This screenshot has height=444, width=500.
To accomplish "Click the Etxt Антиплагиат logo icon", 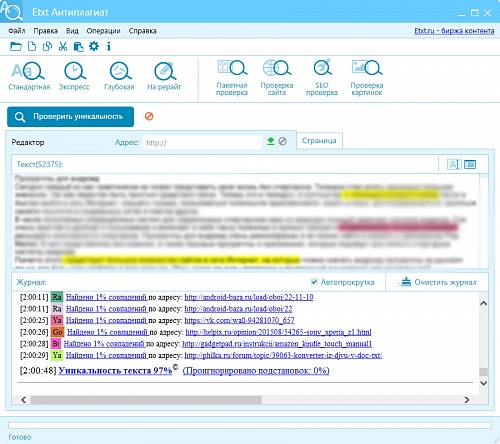I will pyautogui.click(x=11, y=11).
